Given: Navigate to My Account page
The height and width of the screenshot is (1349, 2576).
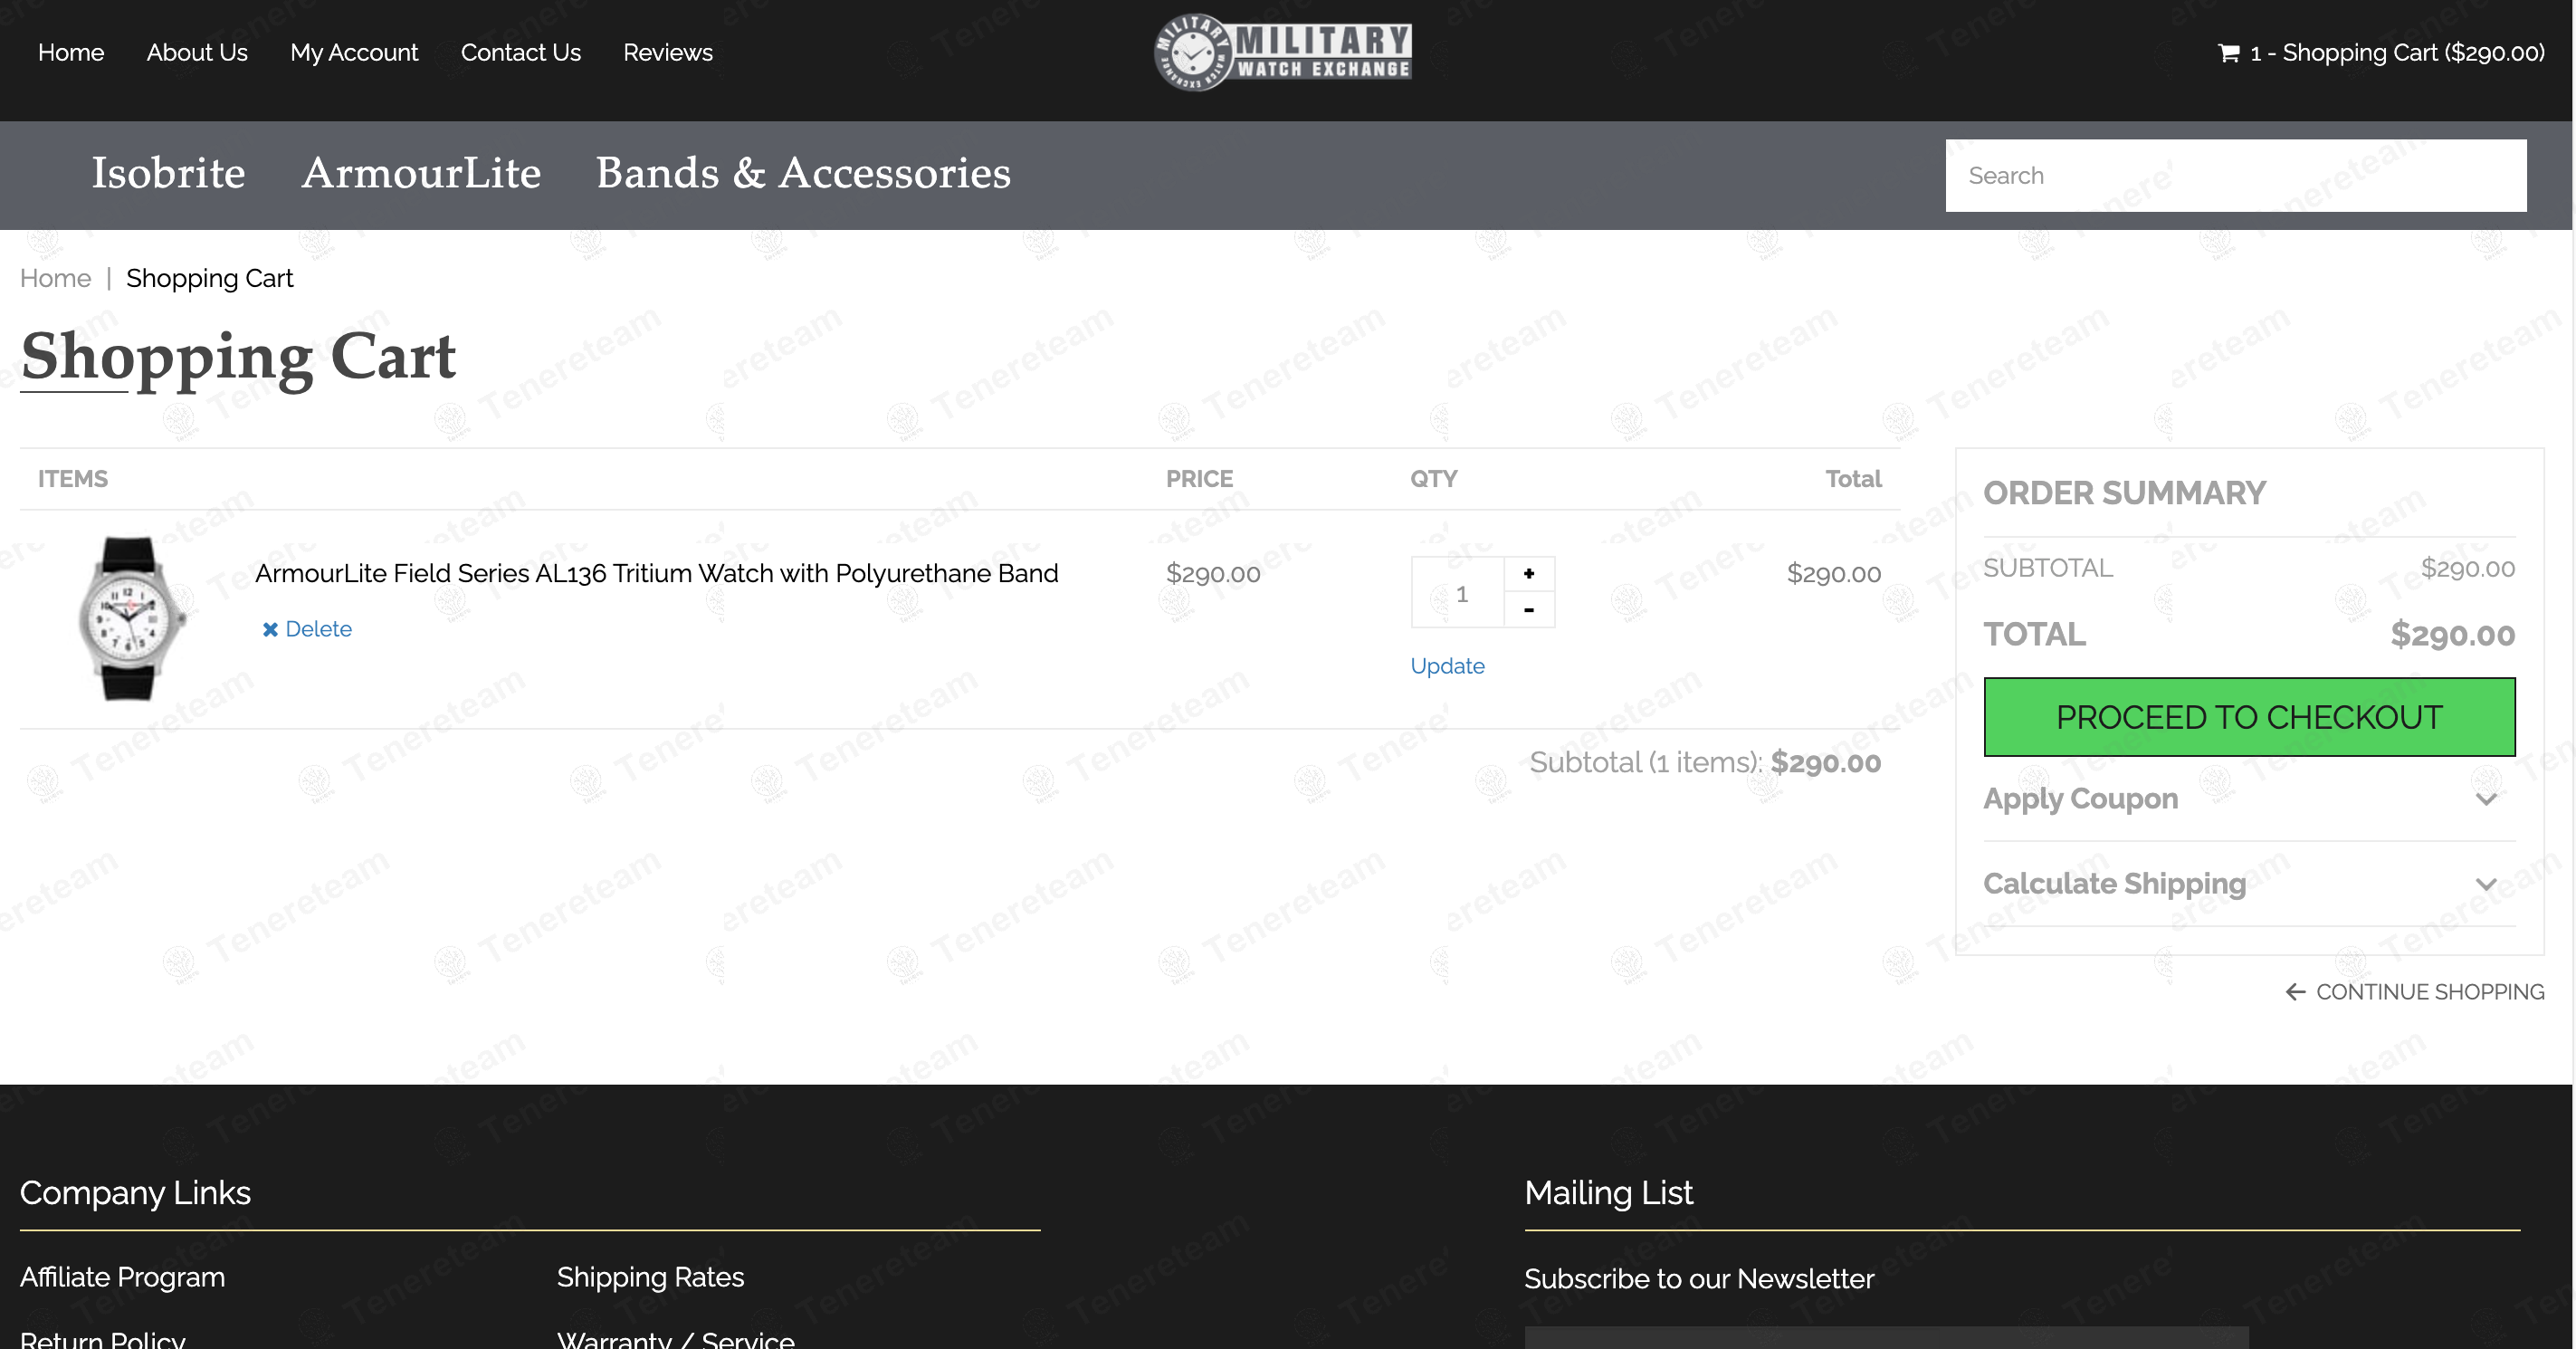Looking at the screenshot, I should pyautogui.click(x=354, y=52).
